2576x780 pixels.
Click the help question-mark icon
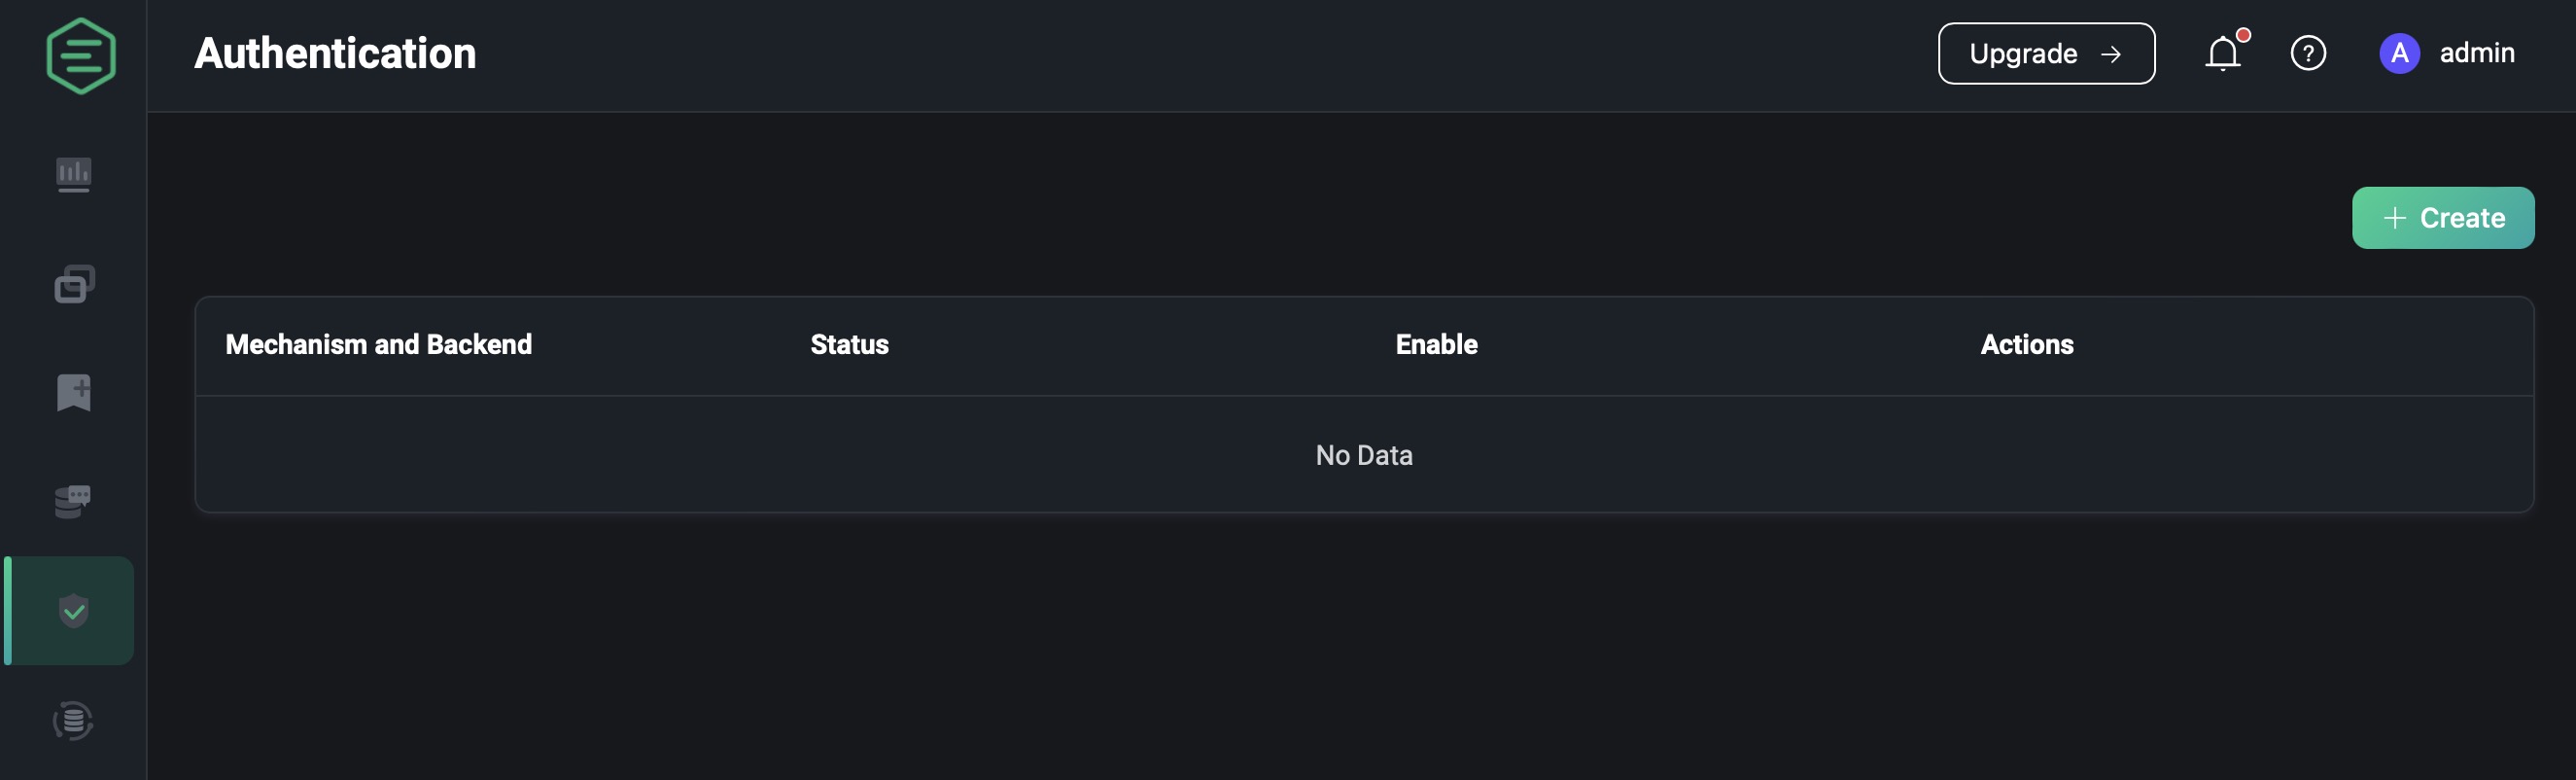pyautogui.click(x=2308, y=53)
